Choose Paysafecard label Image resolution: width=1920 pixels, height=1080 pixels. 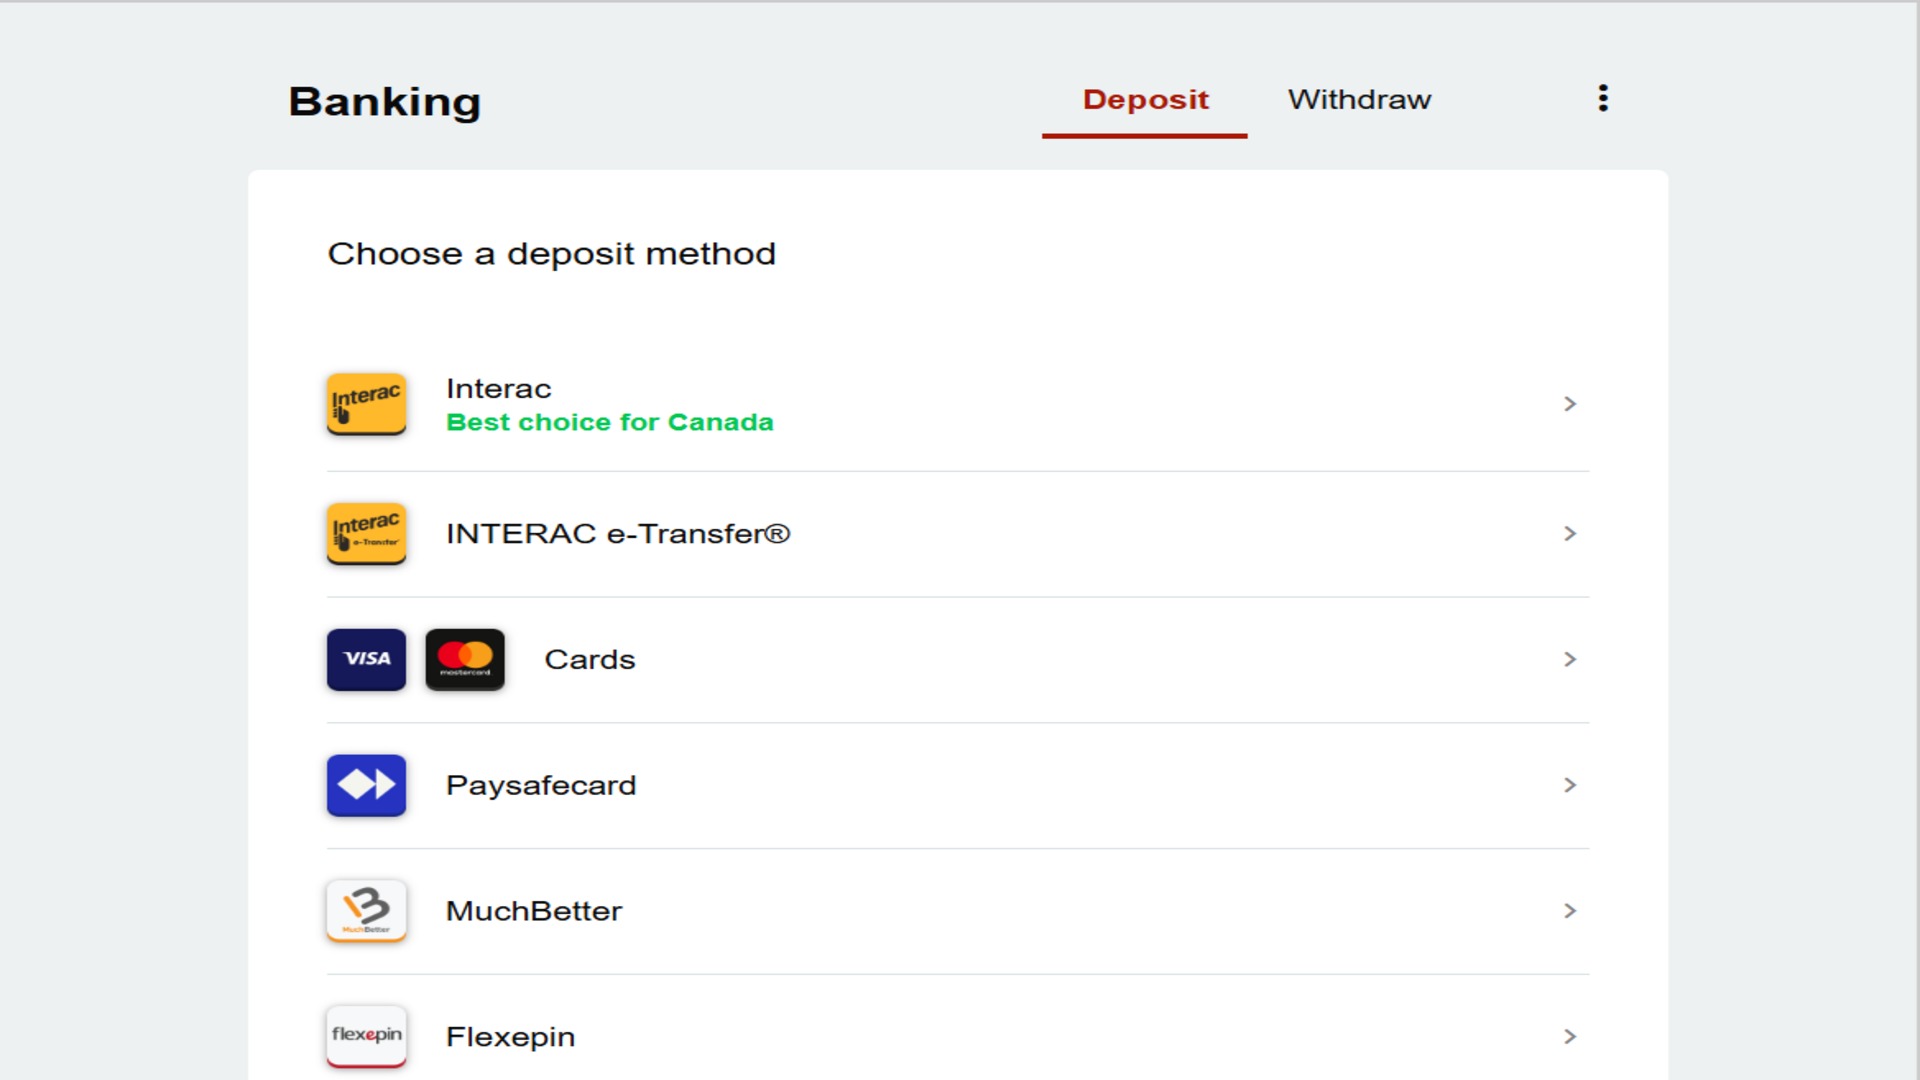point(541,786)
